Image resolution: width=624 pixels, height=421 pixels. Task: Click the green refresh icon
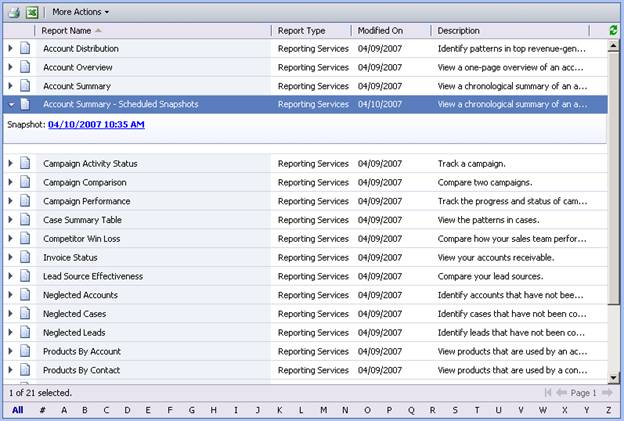pos(613,31)
